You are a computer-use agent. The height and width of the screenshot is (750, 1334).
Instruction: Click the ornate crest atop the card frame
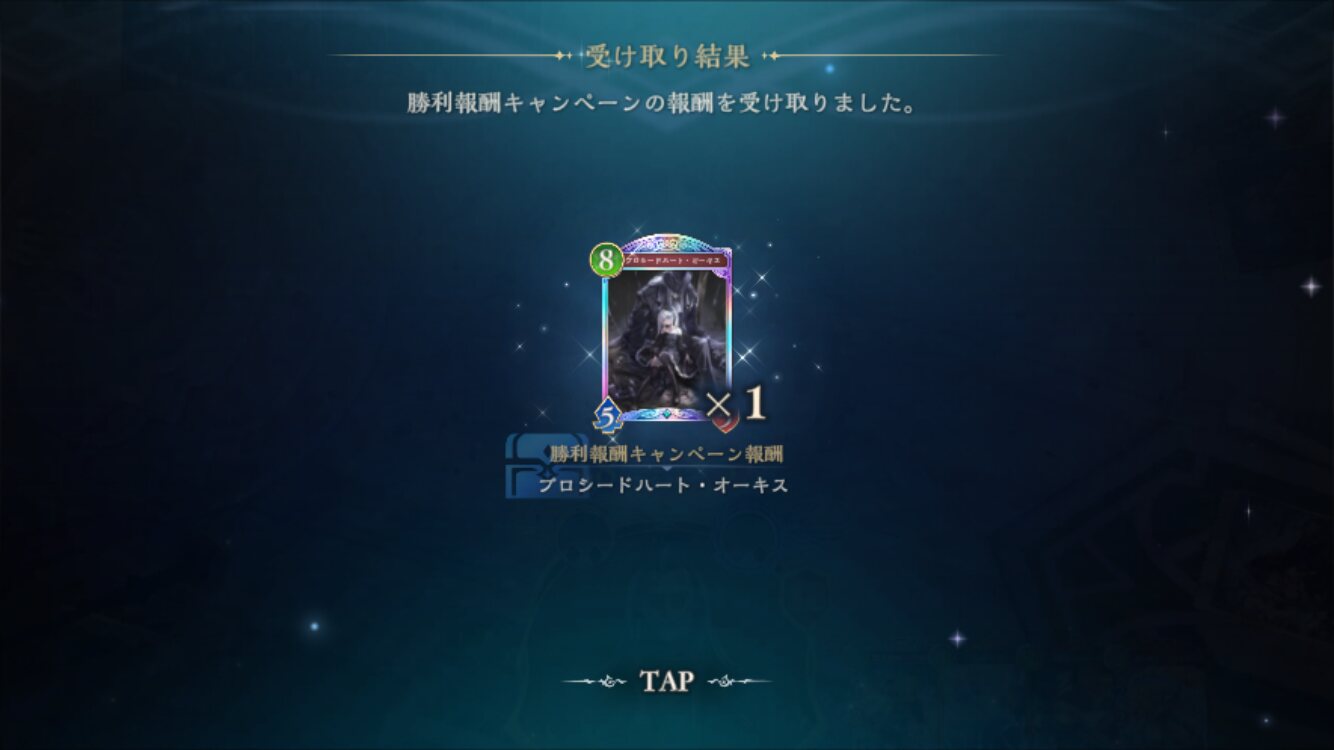coord(667,242)
